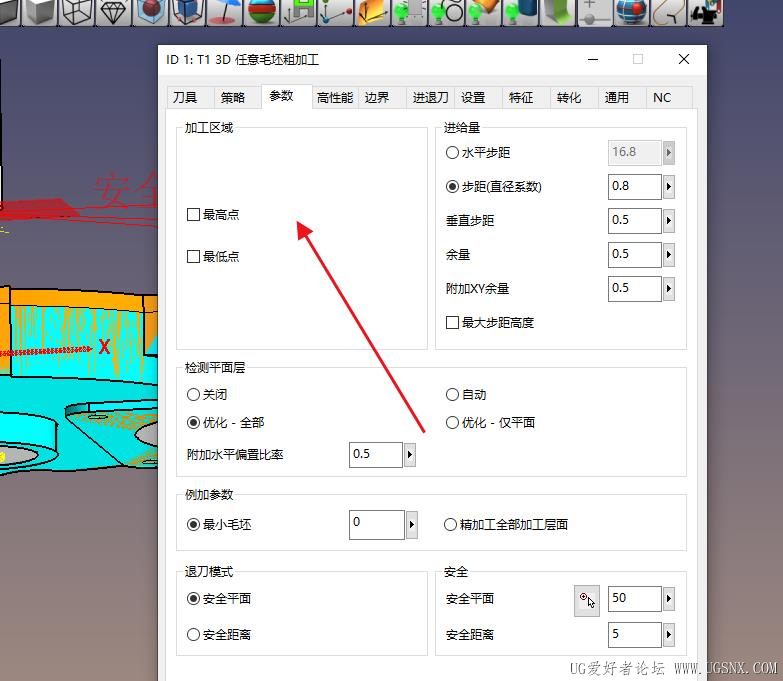Select the 自动 radio option
This screenshot has height=681, width=783.
[452, 394]
